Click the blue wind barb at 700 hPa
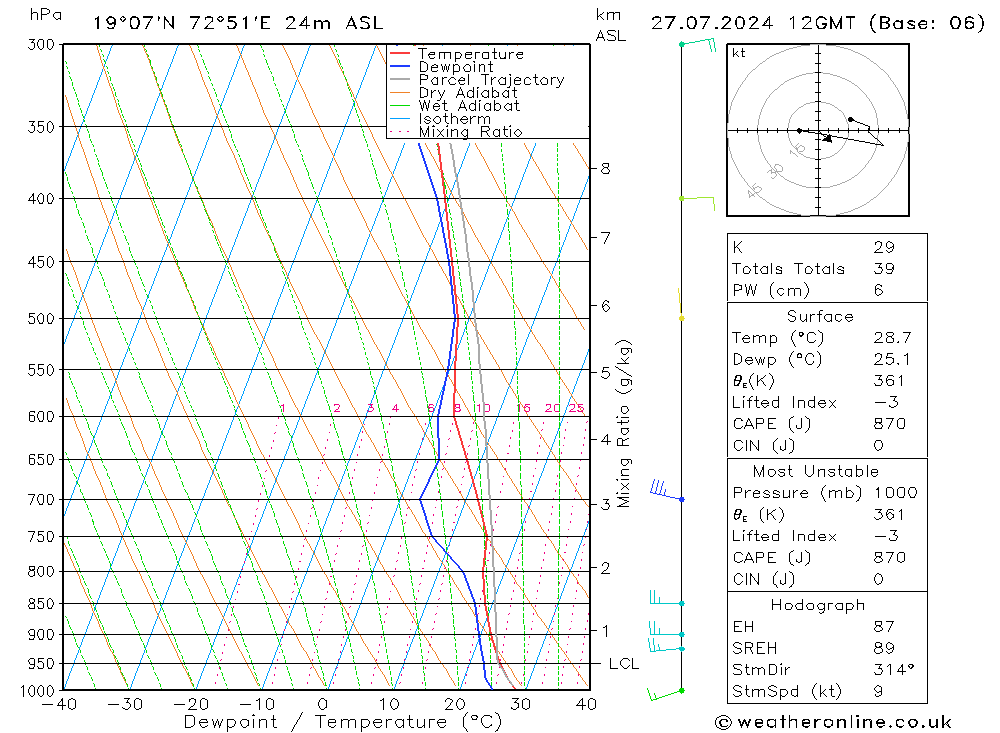 [x=666, y=491]
